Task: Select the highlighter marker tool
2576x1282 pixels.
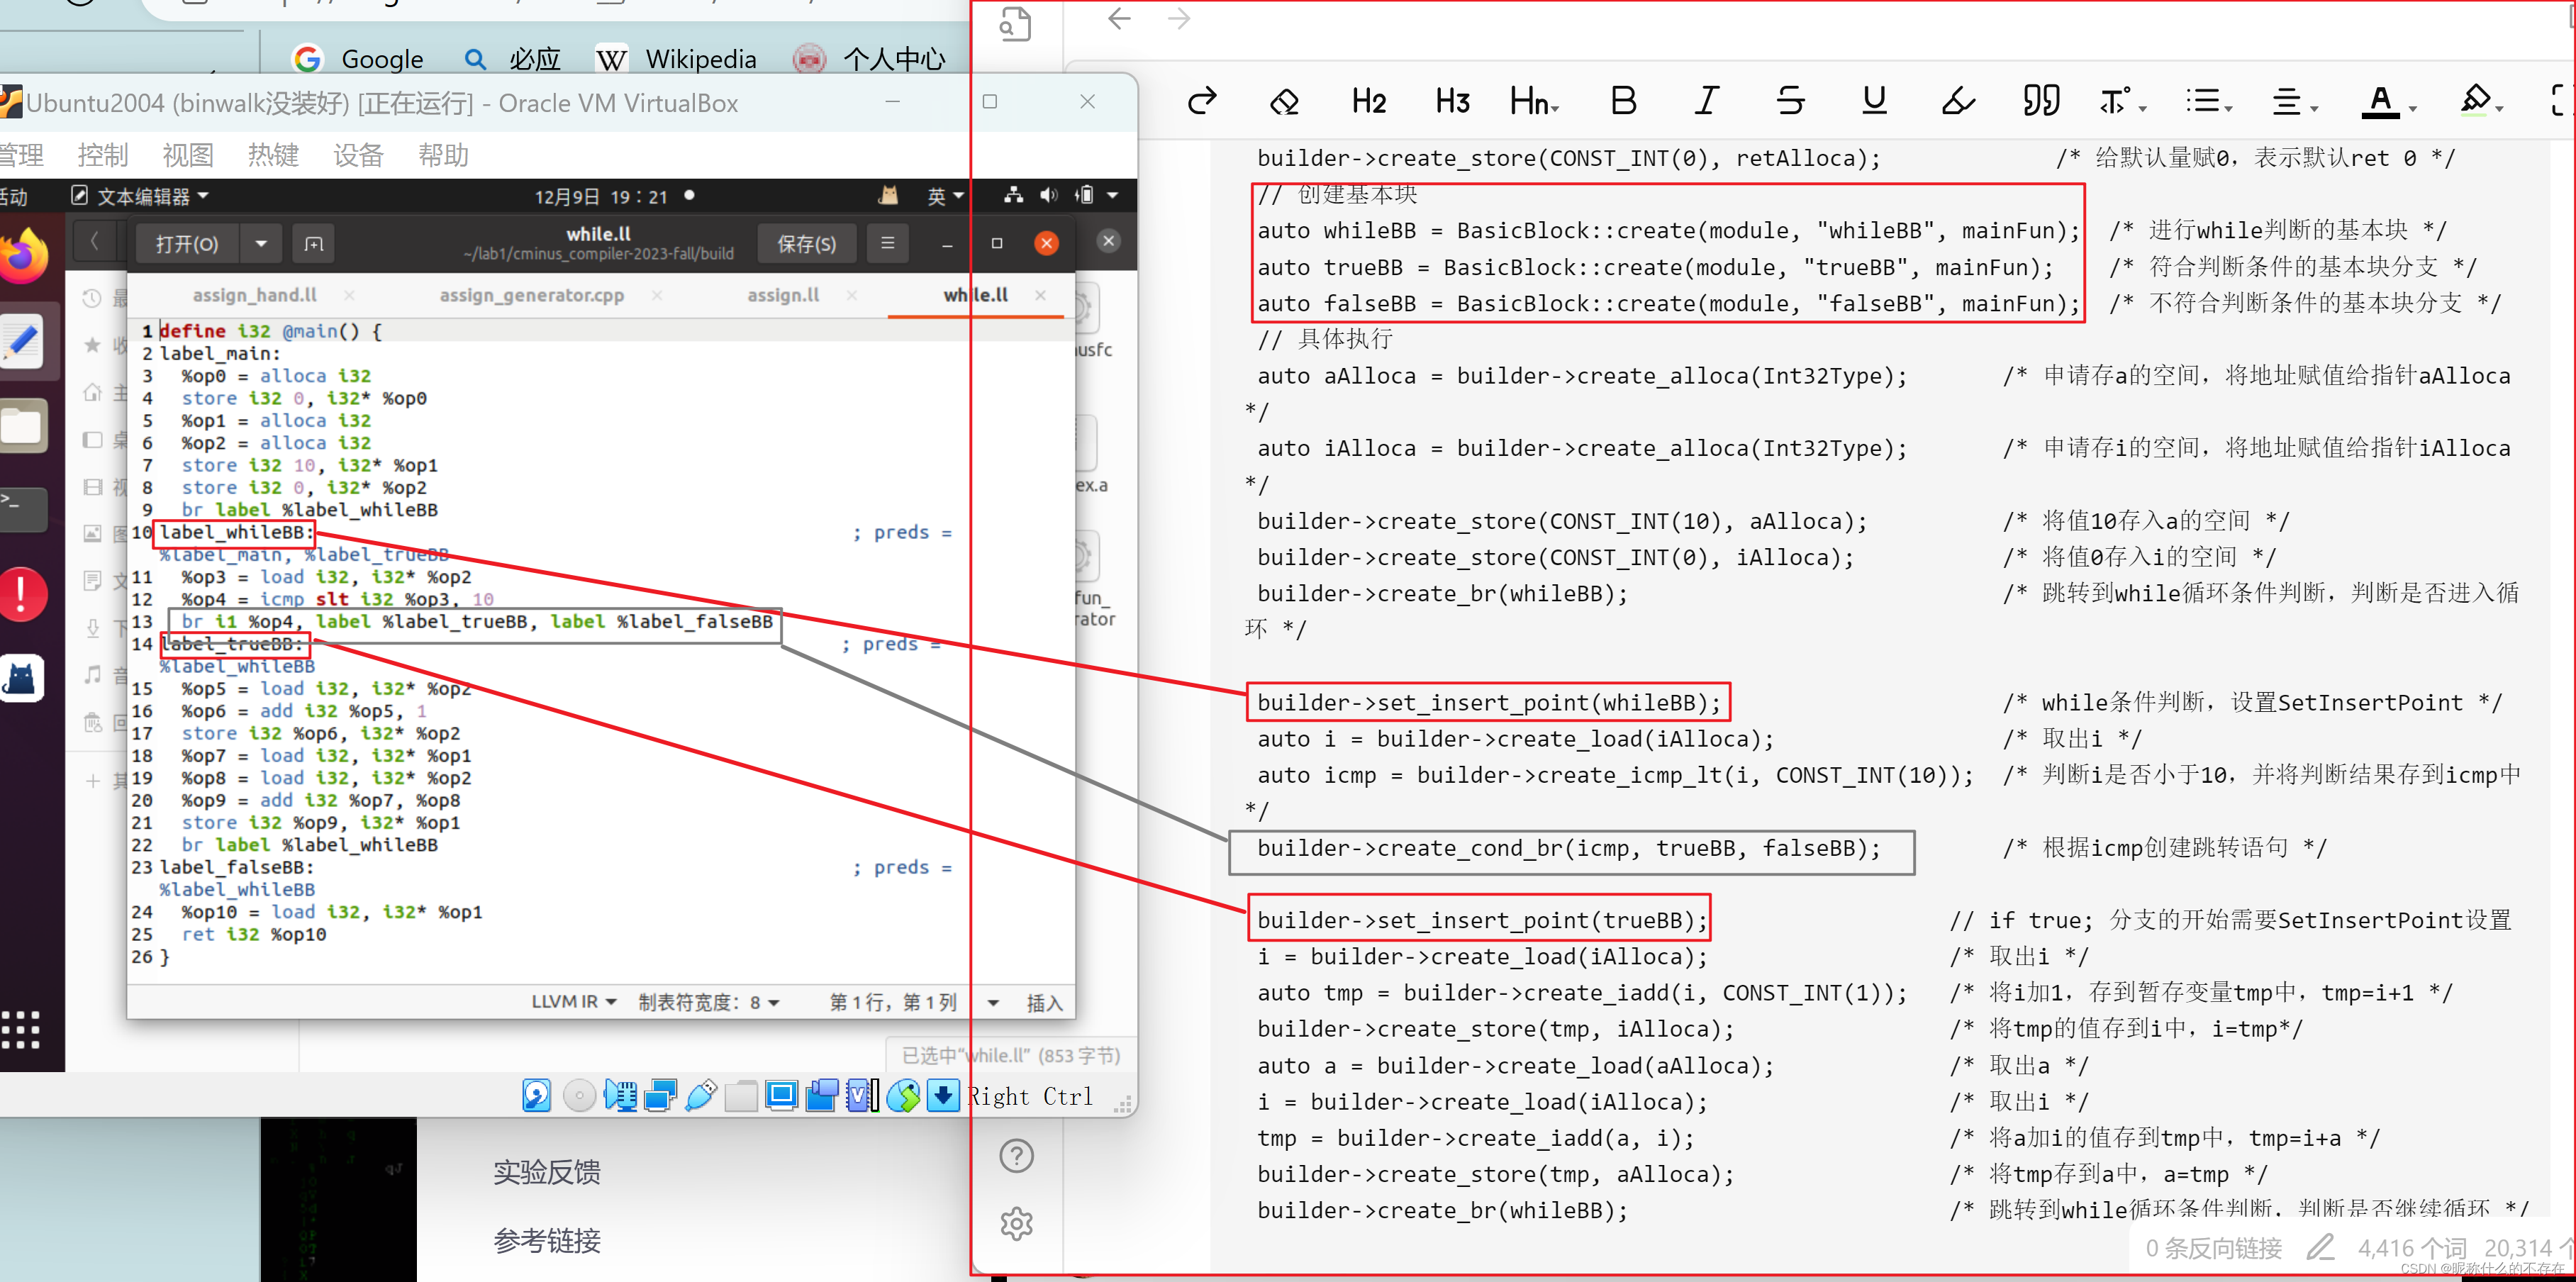Action: click(1958, 101)
